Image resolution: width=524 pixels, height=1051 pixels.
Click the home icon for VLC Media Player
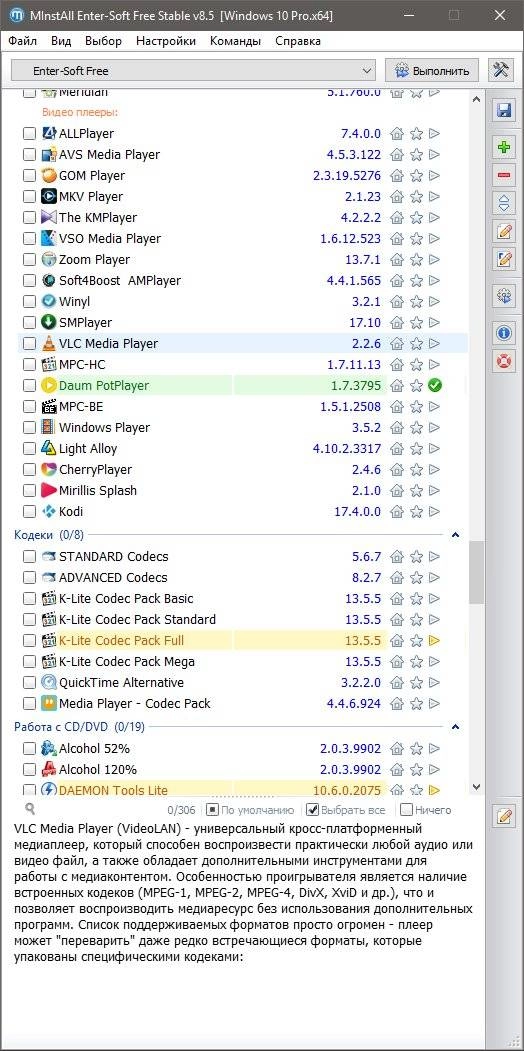tap(397, 344)
